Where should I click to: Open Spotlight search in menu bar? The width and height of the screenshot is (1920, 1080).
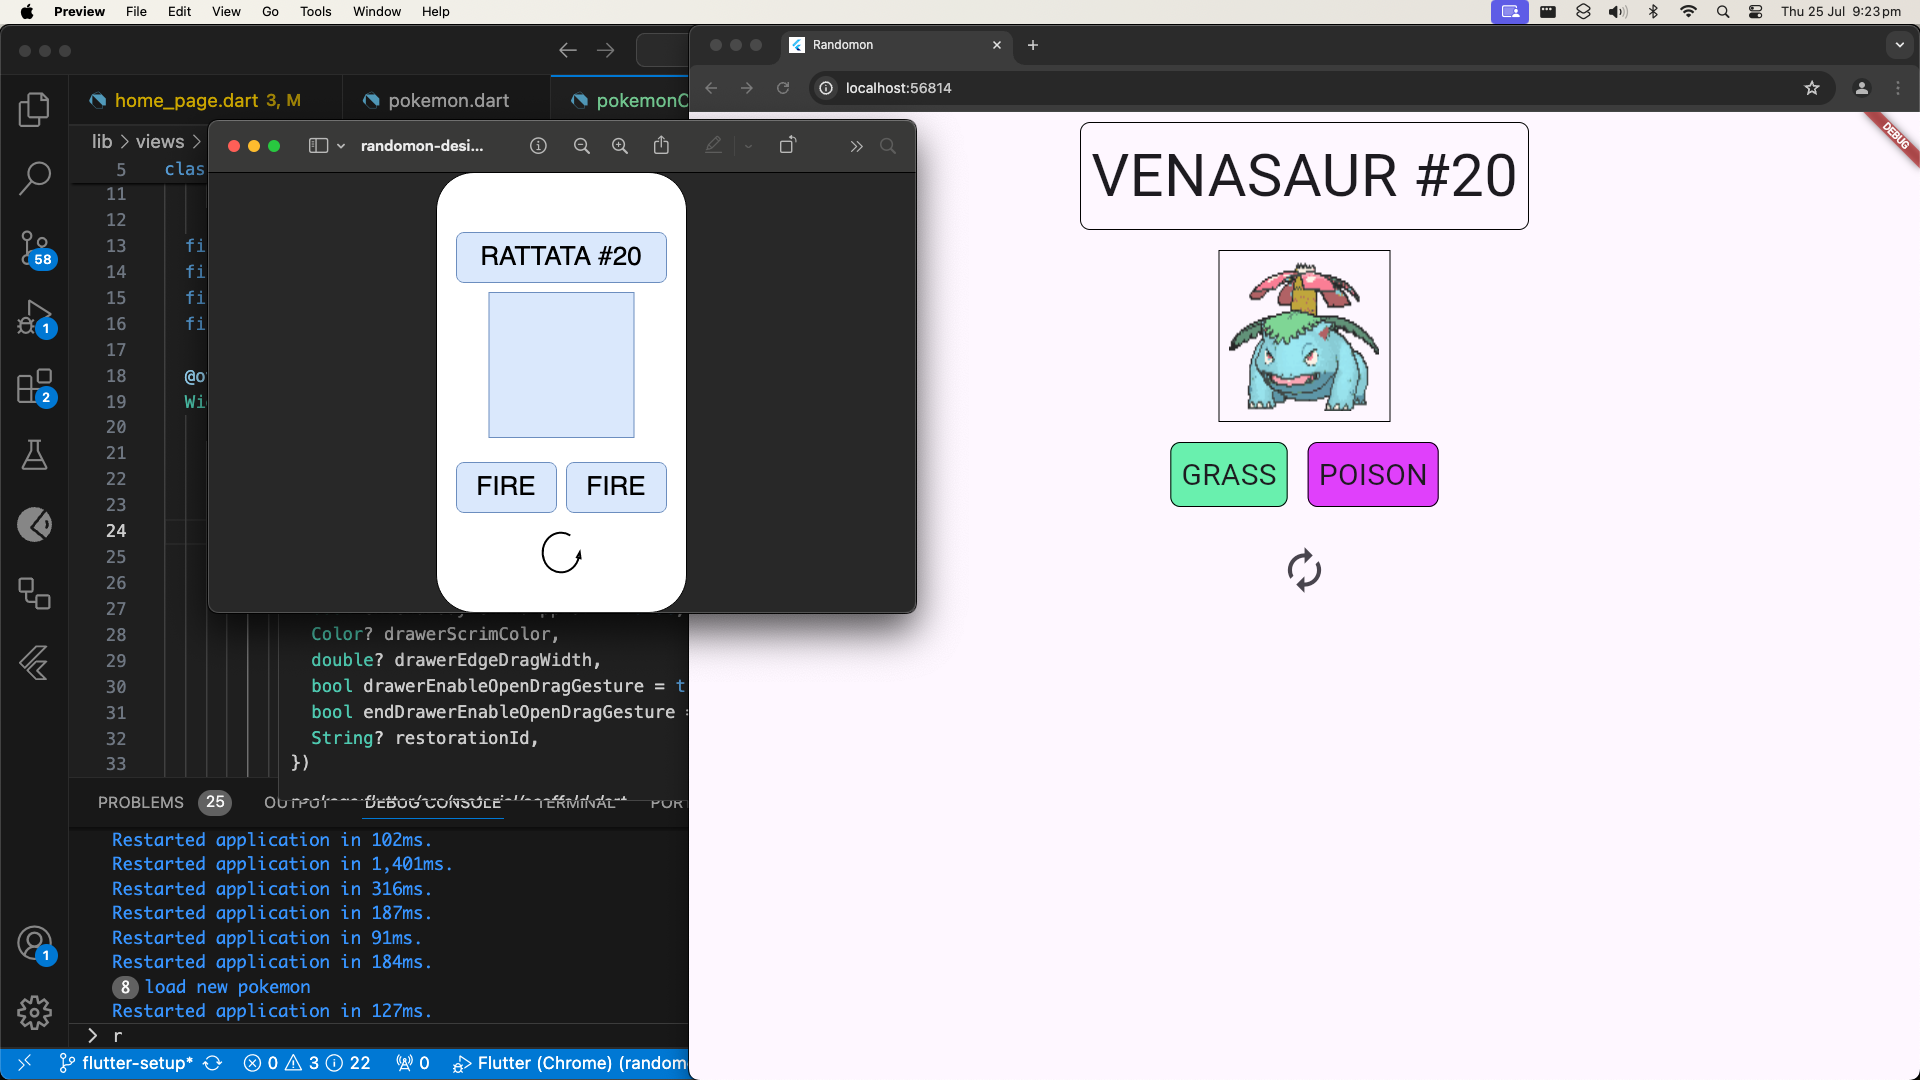coord(1722,12)
